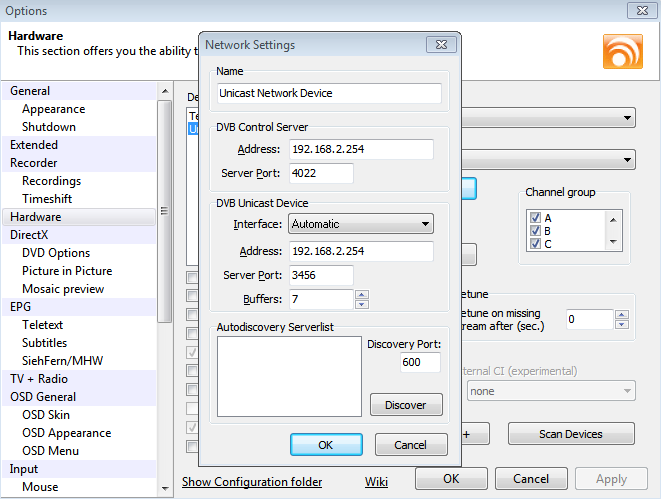
Task: Decrease the Buffers value with down arrow
Action: pyautogui.click(x=362, y=304)
